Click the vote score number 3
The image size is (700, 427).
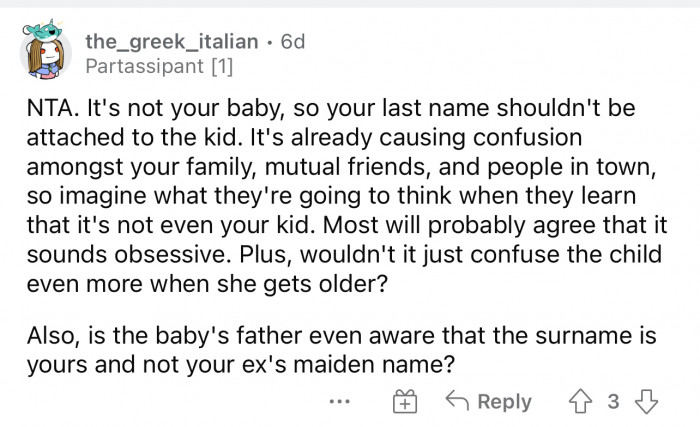pyautogui.click(x=614, y=401)
